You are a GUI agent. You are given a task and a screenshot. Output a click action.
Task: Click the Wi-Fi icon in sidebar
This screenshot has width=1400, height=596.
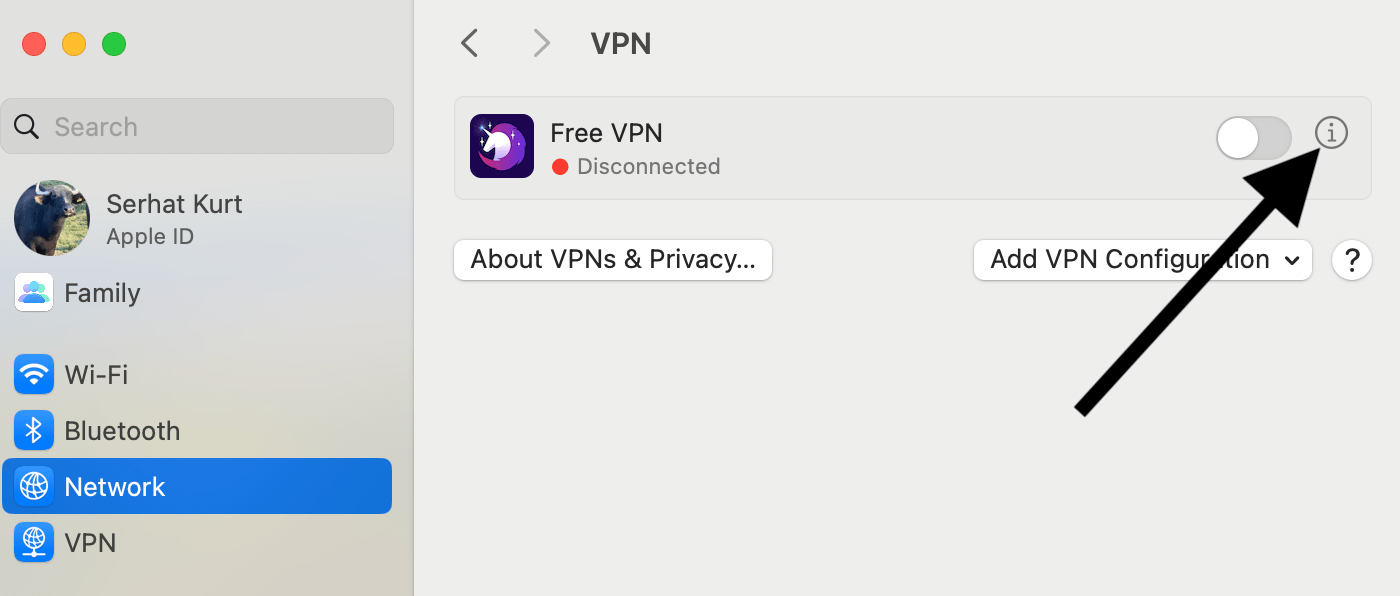tap(34, 375)
